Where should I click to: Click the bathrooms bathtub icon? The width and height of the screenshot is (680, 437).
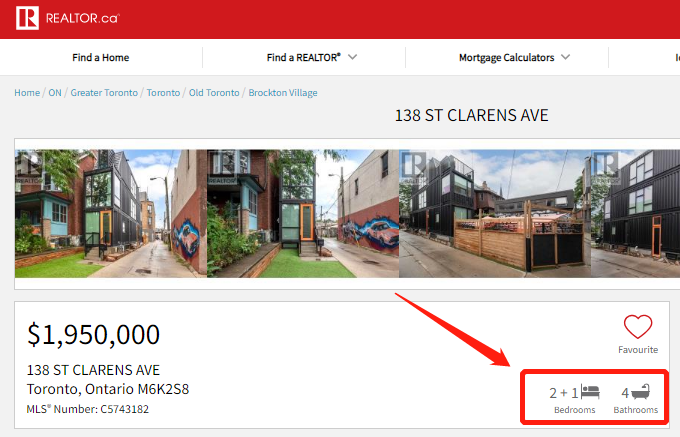(x=641, y=392)
